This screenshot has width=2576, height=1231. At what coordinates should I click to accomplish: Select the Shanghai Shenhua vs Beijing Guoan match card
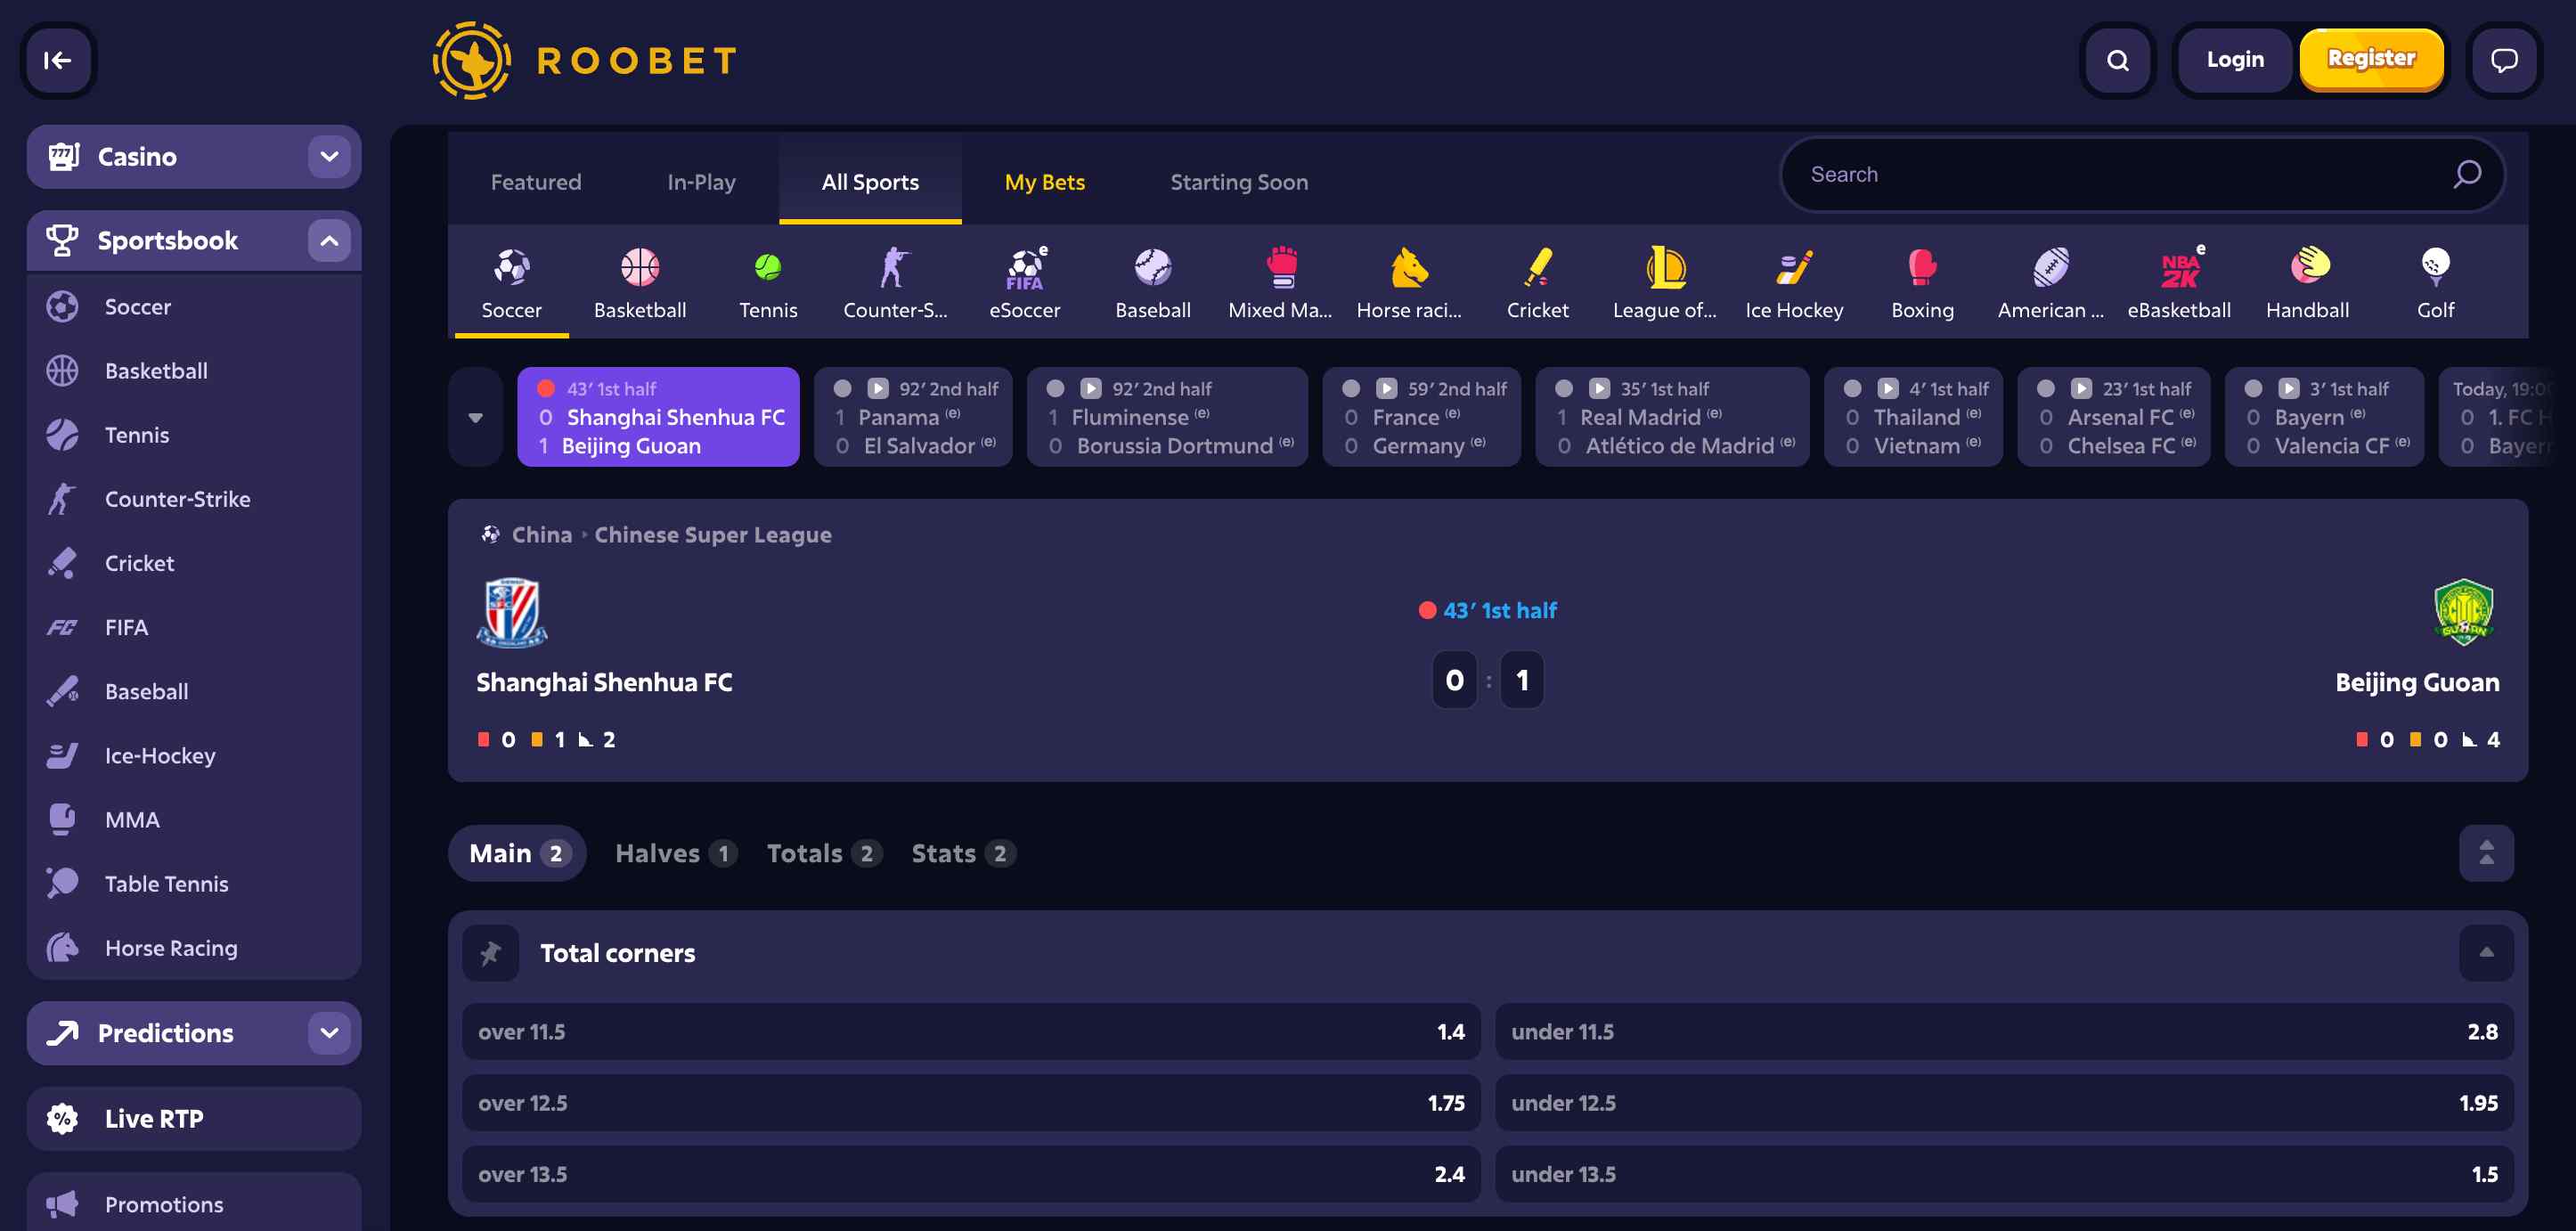(x=658, y=417)
